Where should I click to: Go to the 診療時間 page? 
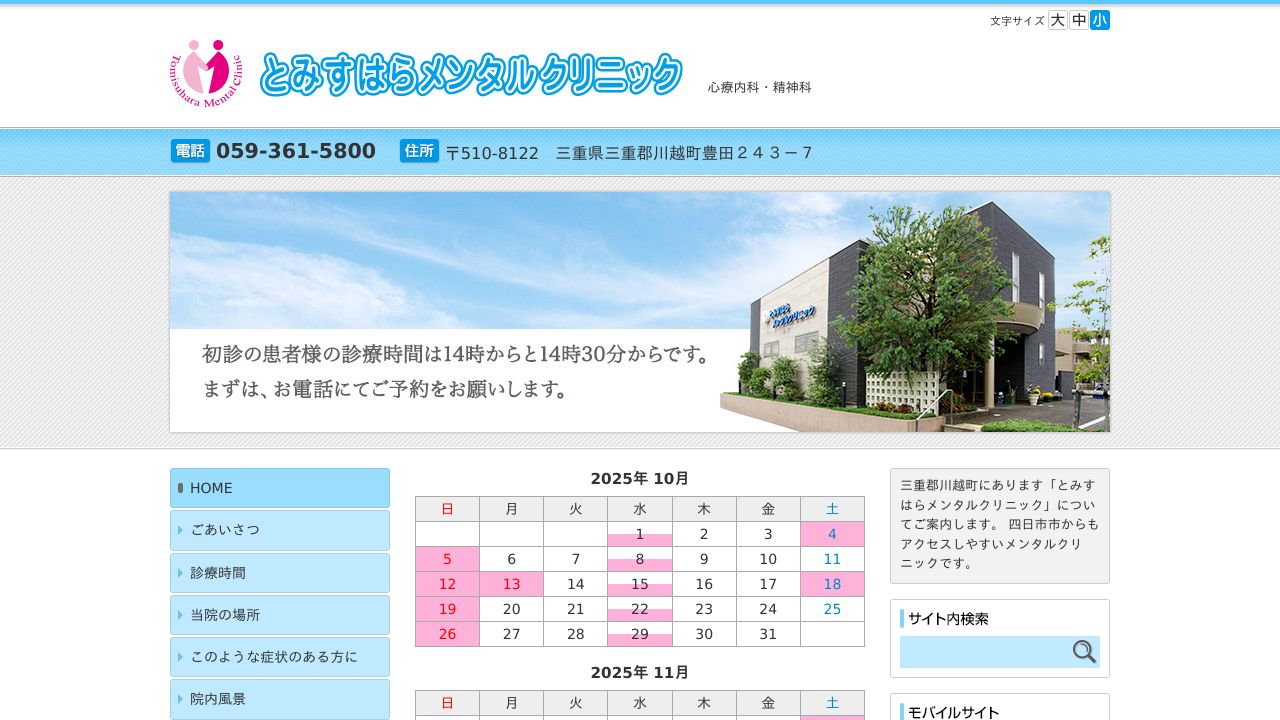pyautogui.click(x=280, y=573)
